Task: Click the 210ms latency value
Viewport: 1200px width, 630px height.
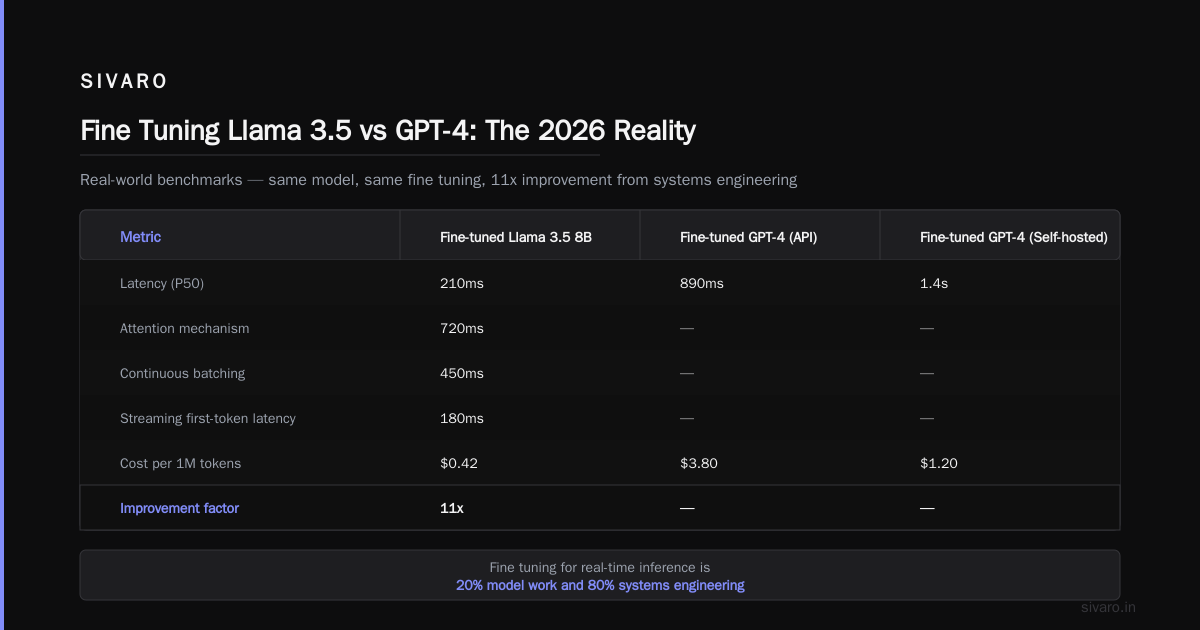Action: click(x=462, y=283)
